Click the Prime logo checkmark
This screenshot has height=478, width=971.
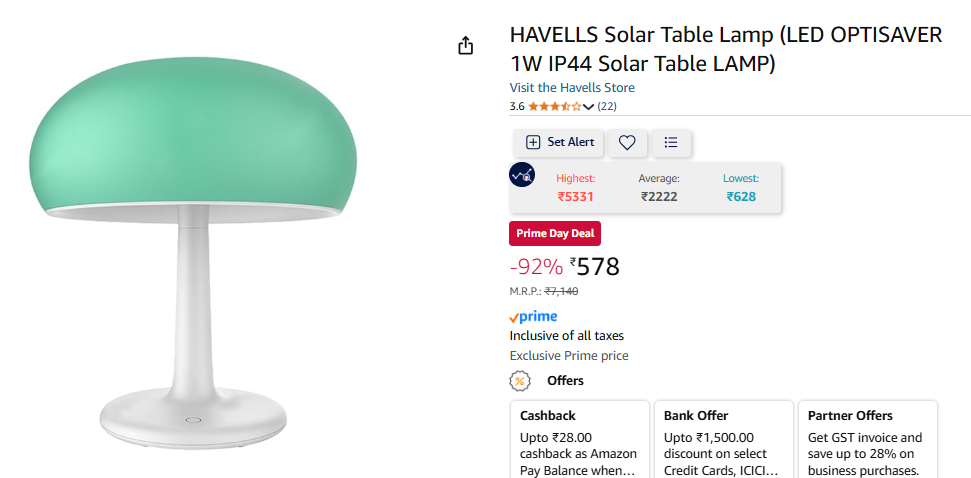514,317
